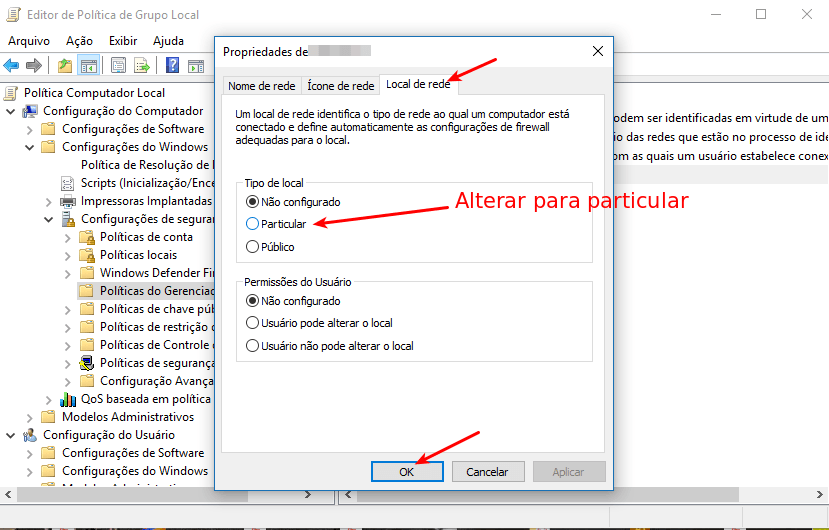Select Configuração Avançada tree item
This screenshot has height=530, width=829.
156,381
